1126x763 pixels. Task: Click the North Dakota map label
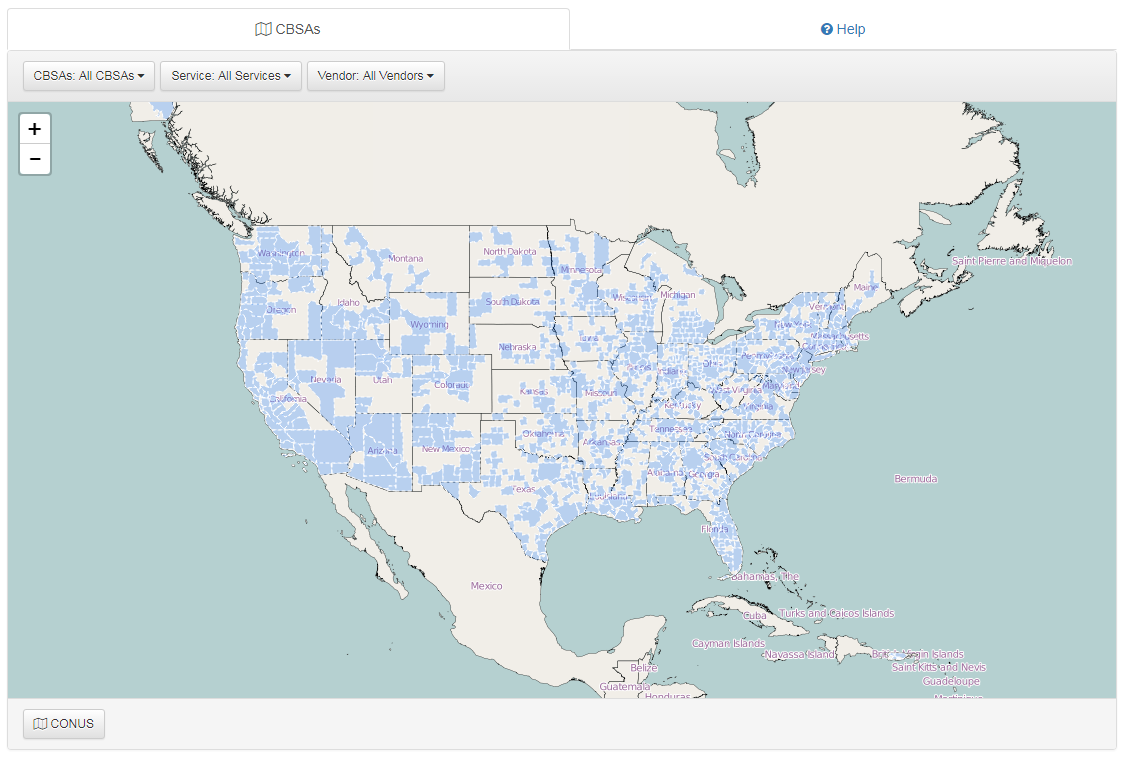pyautogui.click(x=509, y=252)
